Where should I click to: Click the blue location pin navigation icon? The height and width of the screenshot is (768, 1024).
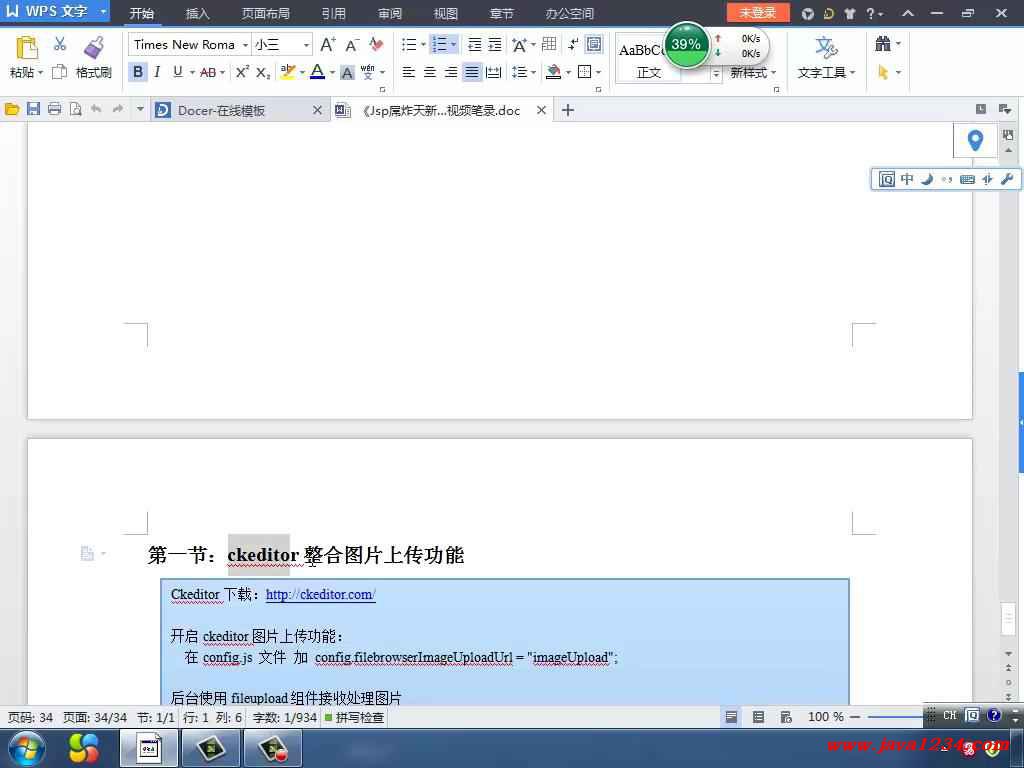[x=975, y=140]
